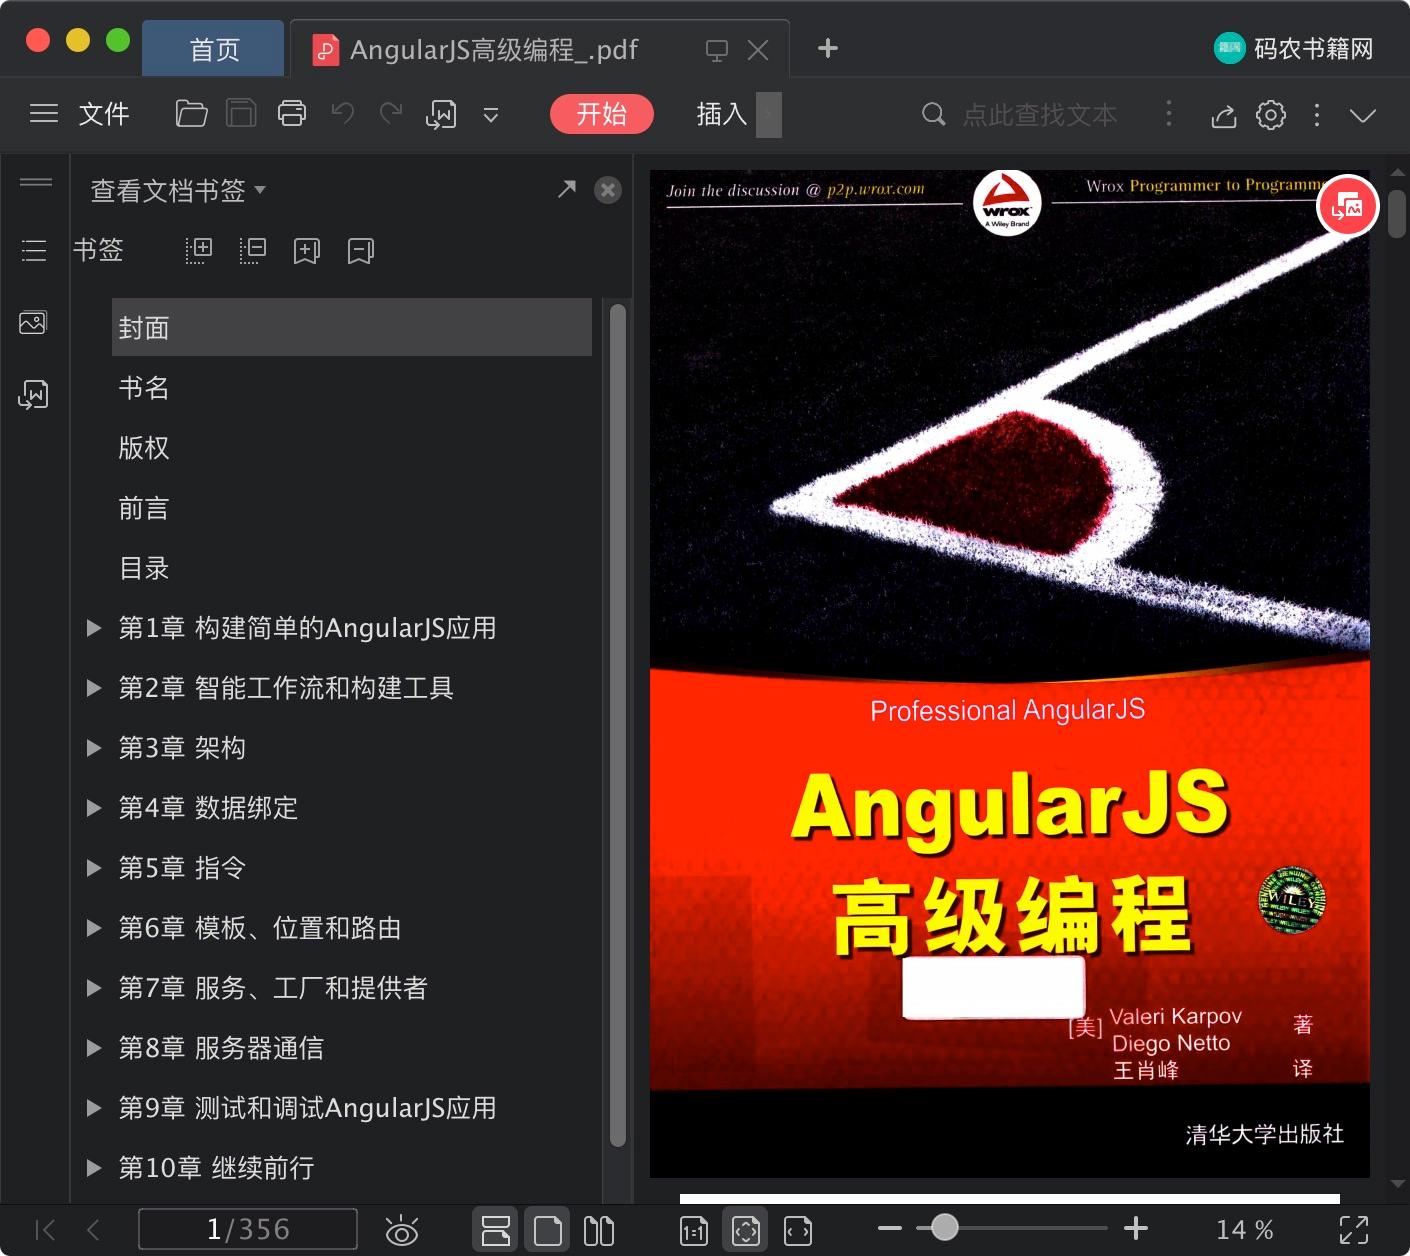Viewport: 1410px width, 1256px height.
Task: Switch to single page view
Action: point(547,1230)
